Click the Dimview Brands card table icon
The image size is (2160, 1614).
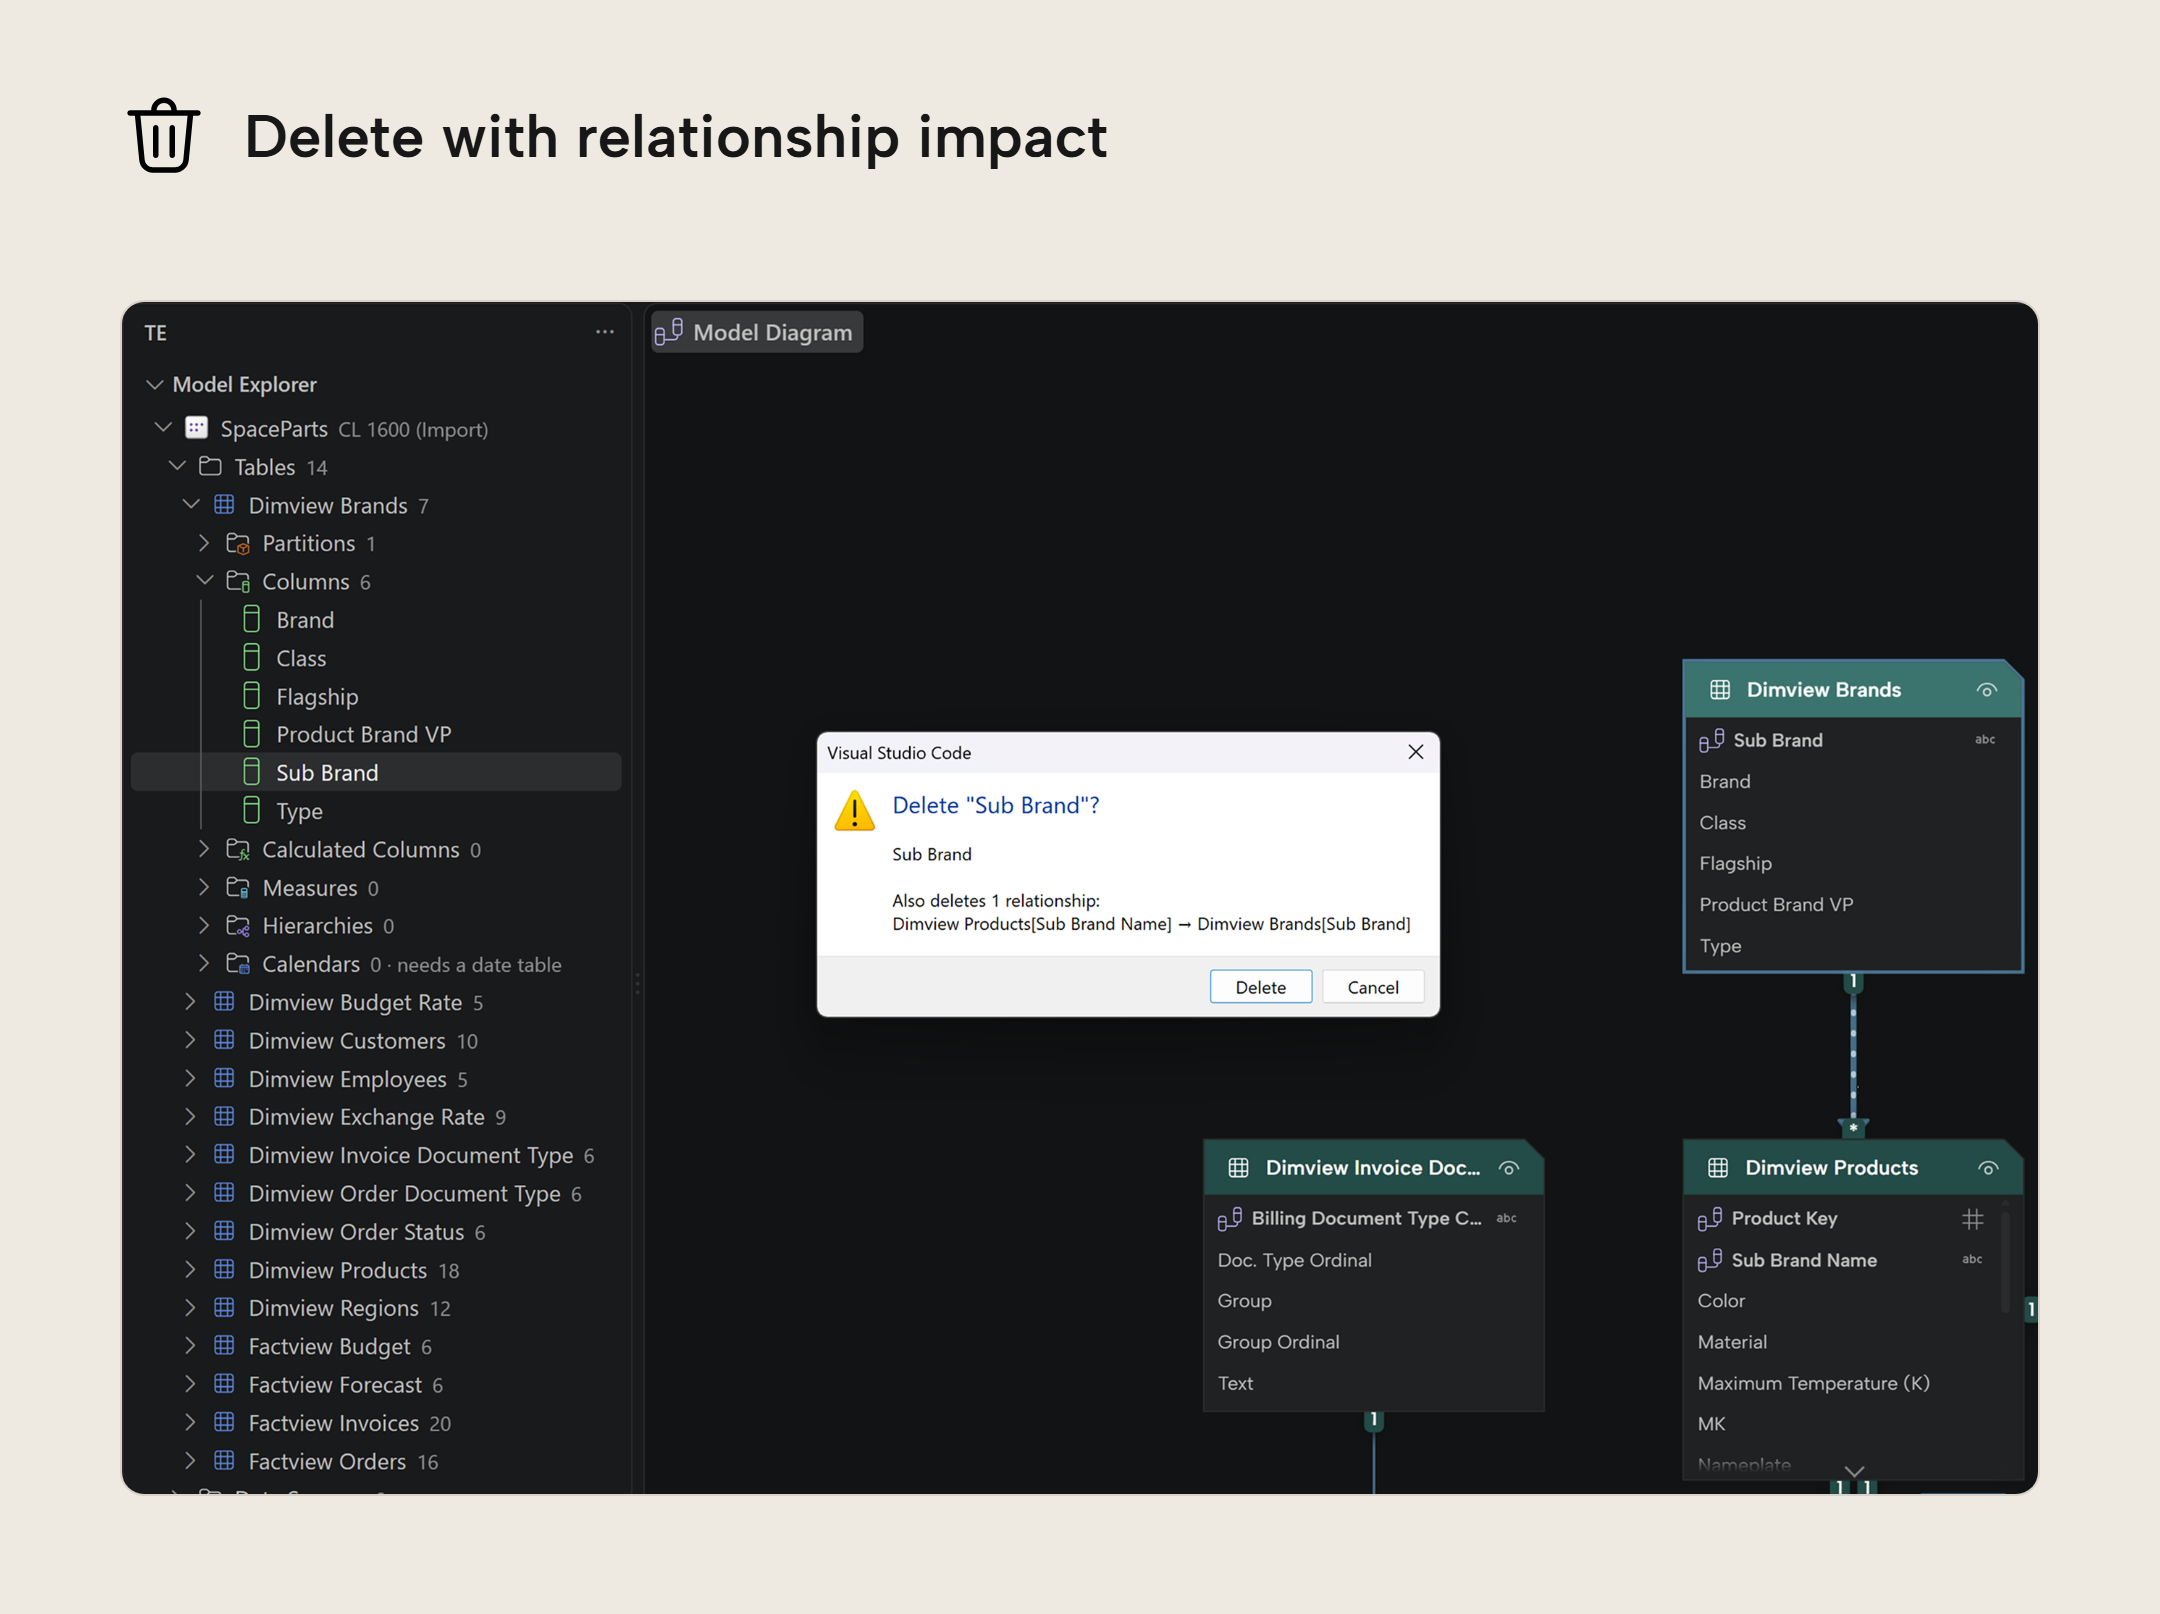(x=1720, y=690)
